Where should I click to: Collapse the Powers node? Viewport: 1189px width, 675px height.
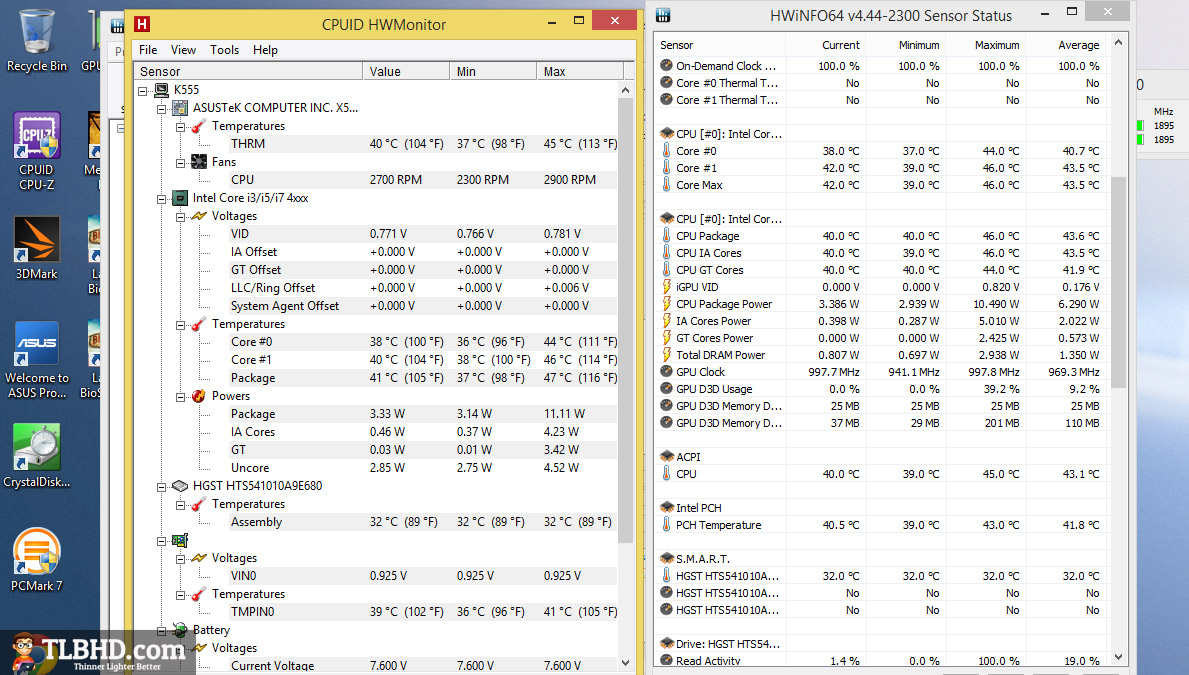[x=180, y=397]
